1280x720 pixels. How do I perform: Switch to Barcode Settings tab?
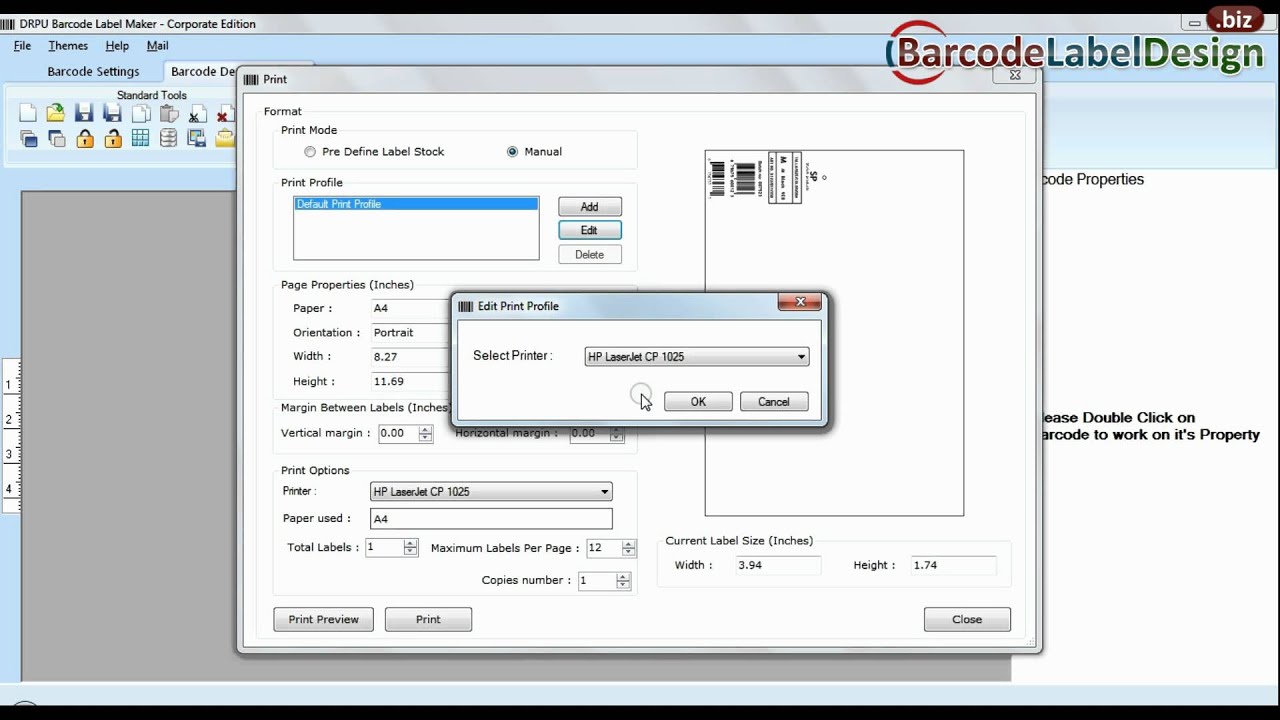tap(93, 72)
